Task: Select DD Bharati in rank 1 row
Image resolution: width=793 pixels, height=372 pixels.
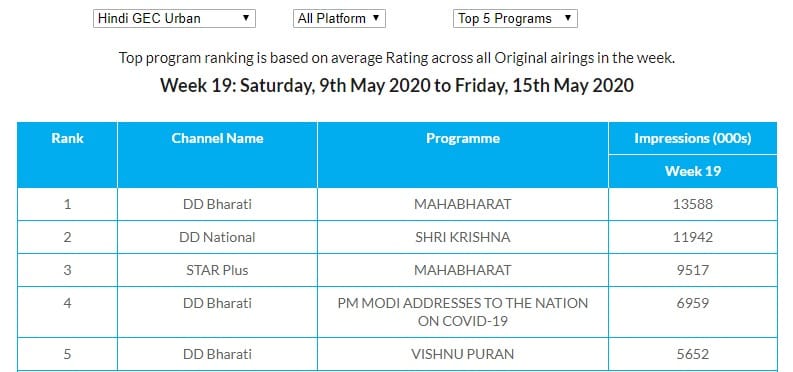Action: click(x=217, y=204)
